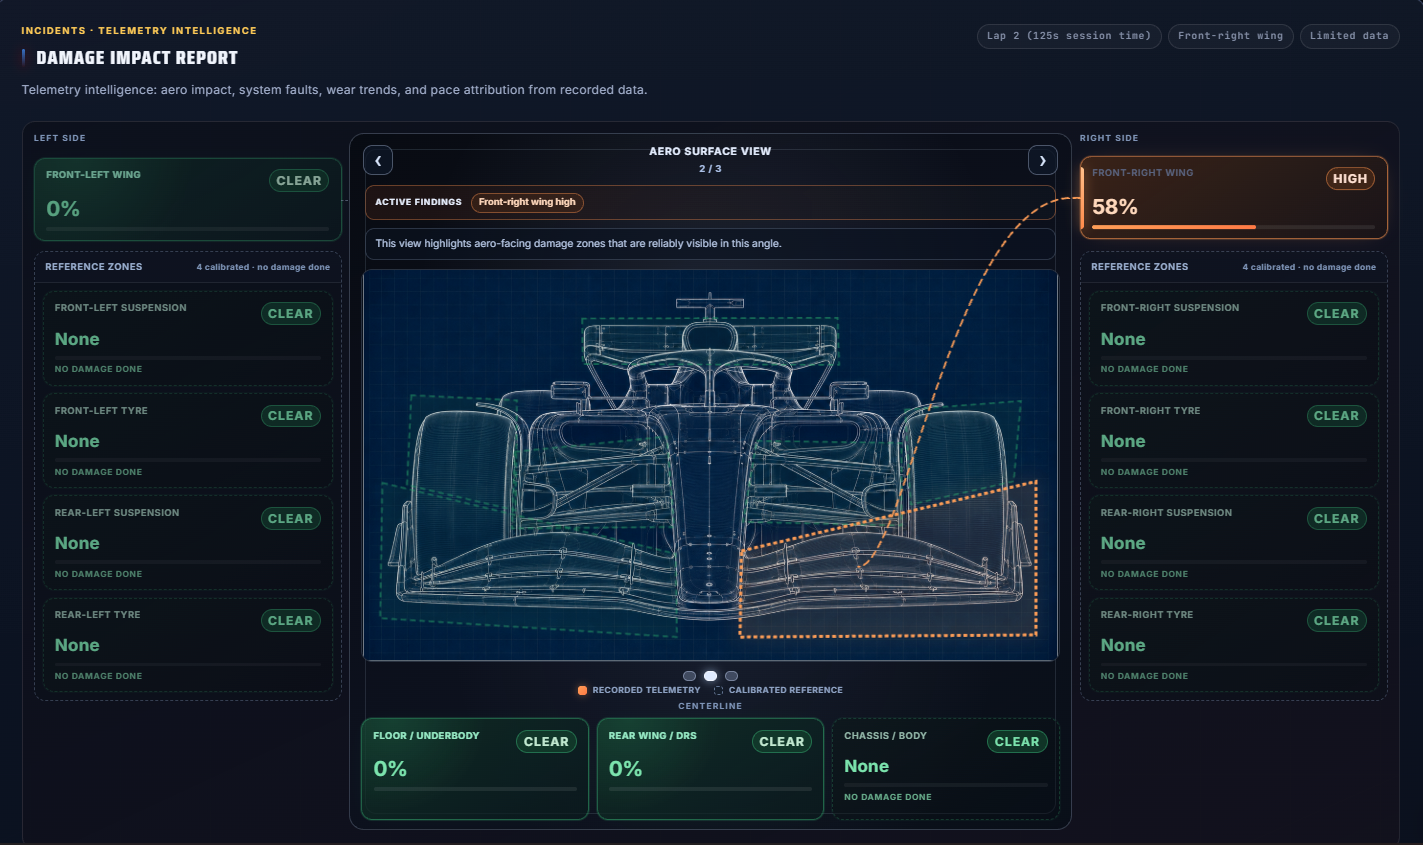Screen dimensions: 1423x845
Task: Select the Rear Wing / DRS card
Action: pyautogui.click(x=710, y=769)
